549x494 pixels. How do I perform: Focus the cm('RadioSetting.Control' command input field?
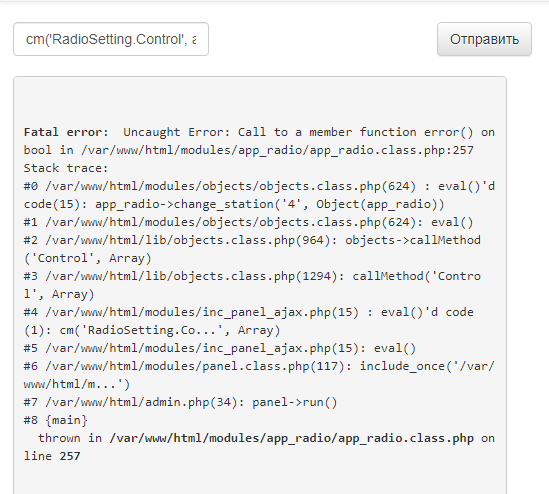click(111, 39)
